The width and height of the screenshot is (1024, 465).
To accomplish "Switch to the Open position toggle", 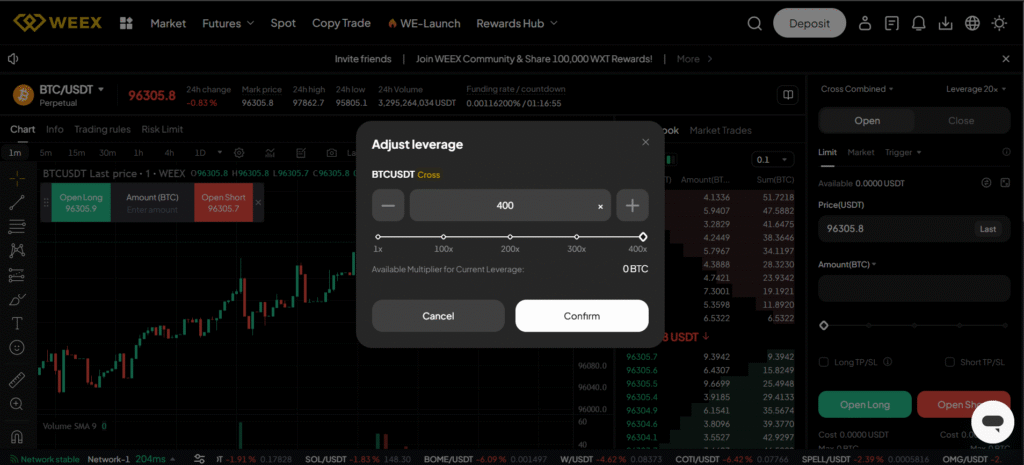I will (867, 121).
